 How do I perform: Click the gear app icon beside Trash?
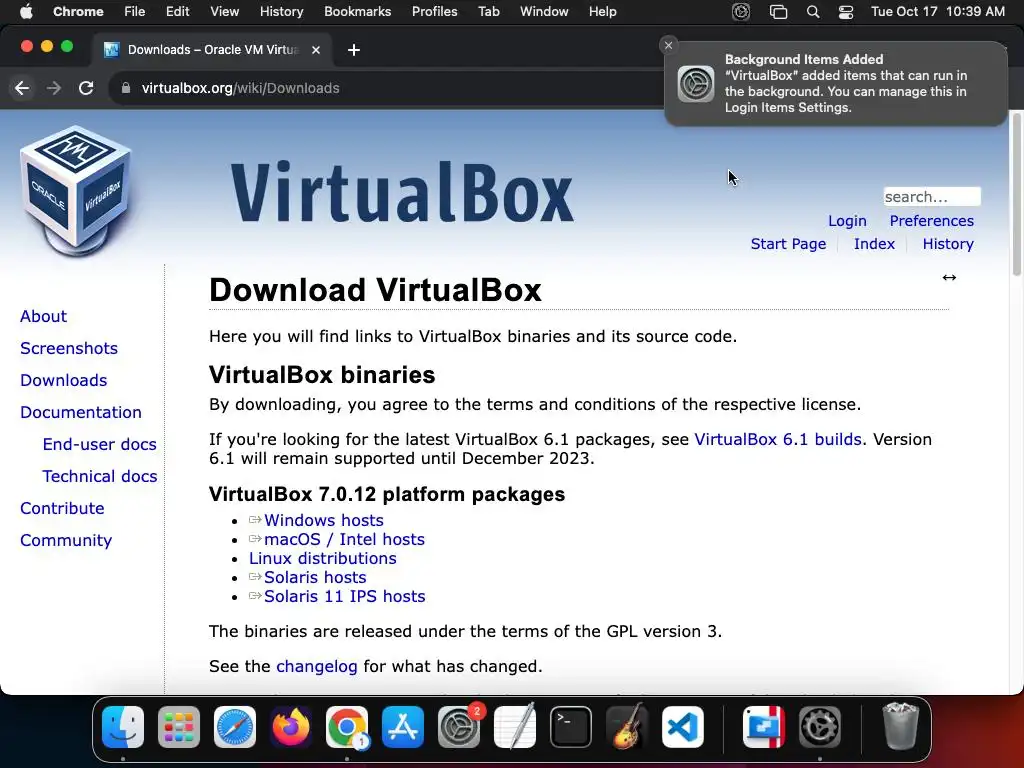coord(820,727)
